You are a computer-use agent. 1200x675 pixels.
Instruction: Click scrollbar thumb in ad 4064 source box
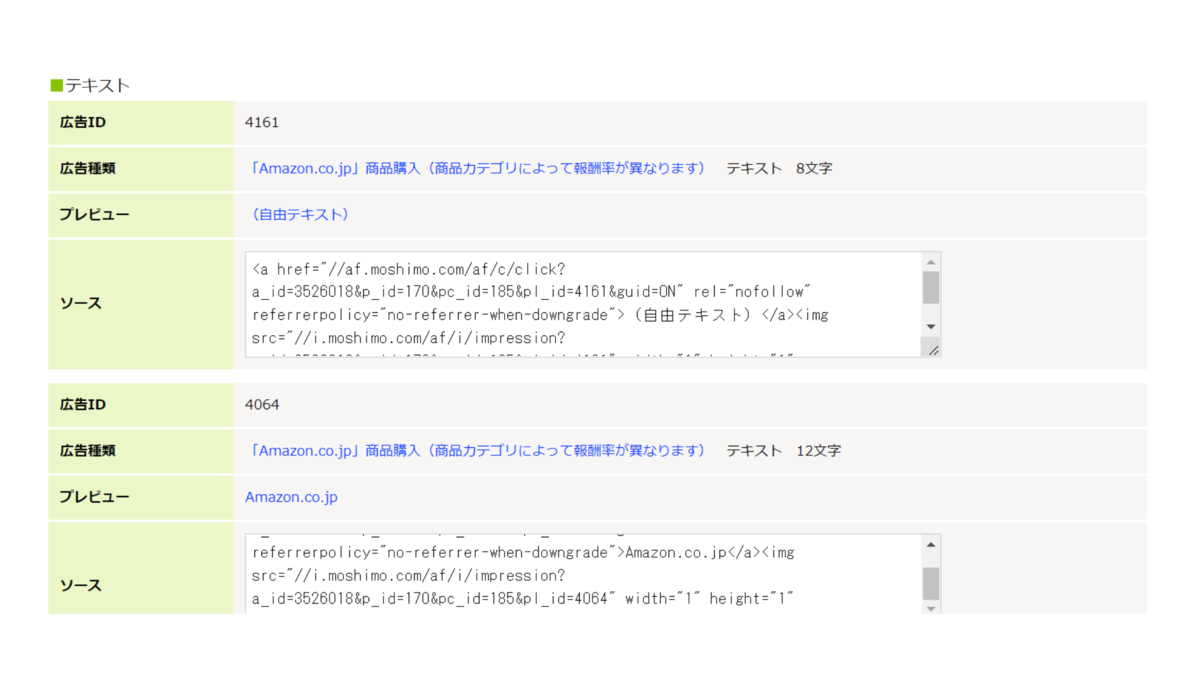pos(931,583)
